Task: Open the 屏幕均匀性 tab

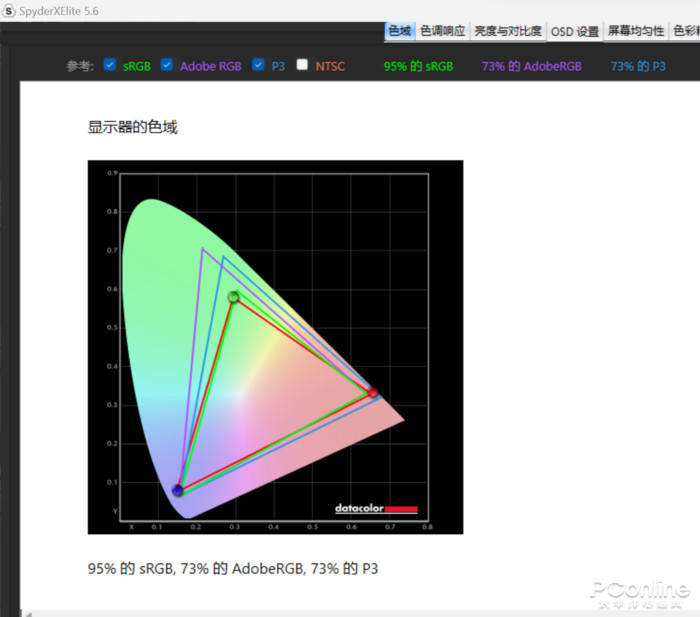Action: [x=636, y=31]
